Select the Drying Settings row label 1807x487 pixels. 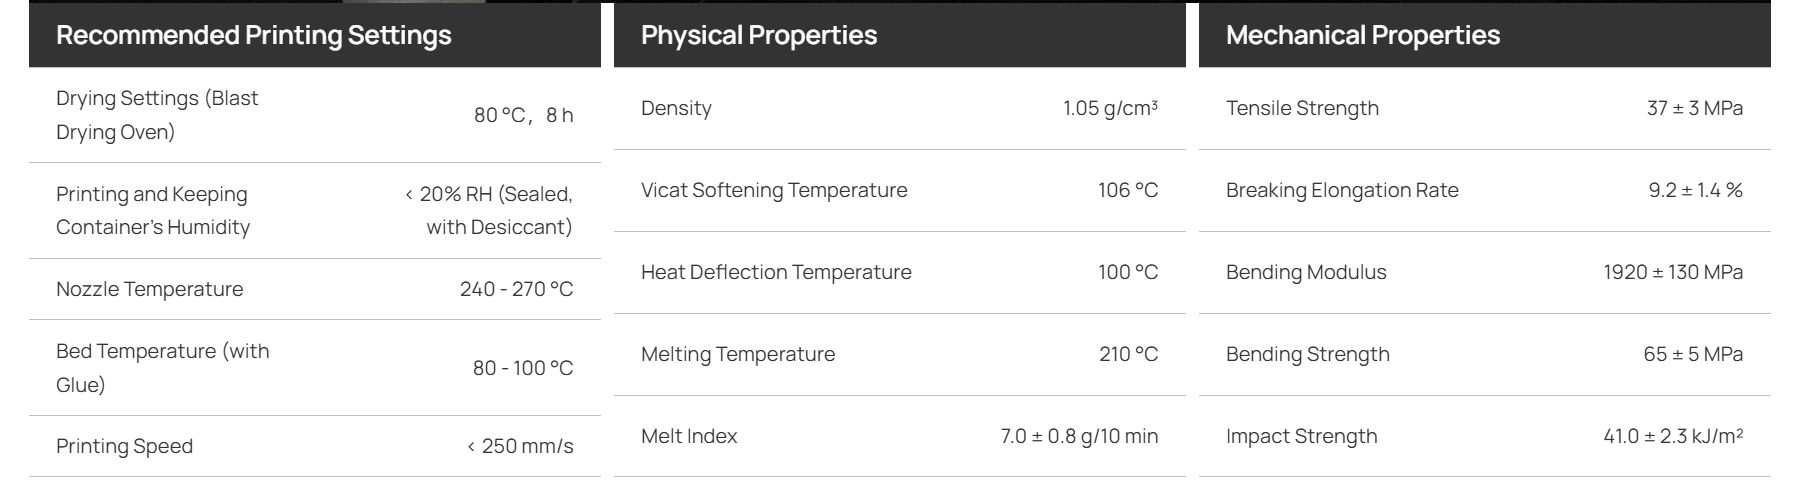pos(157,115)
